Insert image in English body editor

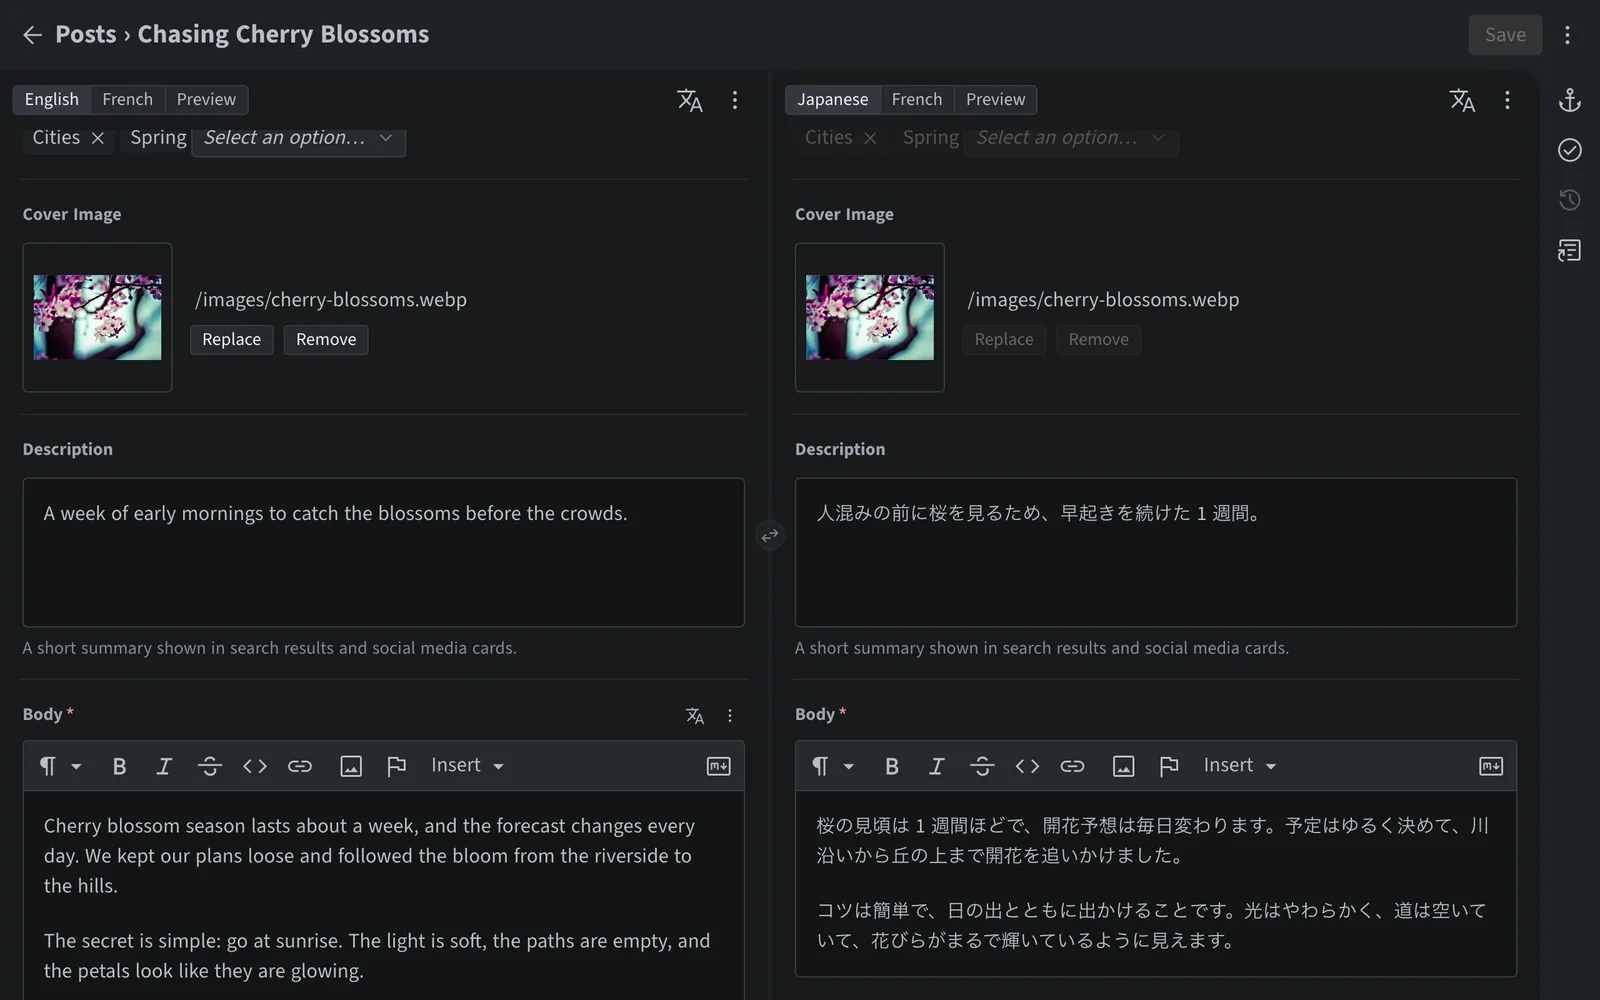[351, 766]
